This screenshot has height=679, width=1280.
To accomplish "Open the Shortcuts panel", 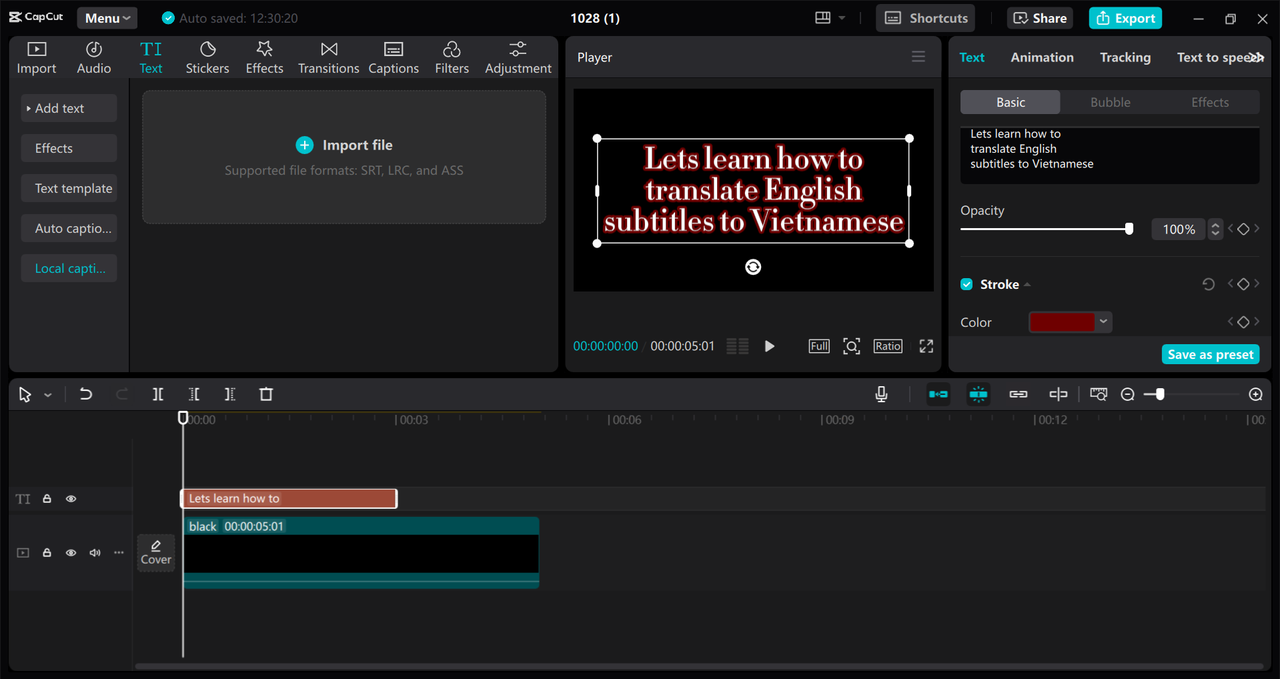I will pyautogui.click(x=926, y=18).
